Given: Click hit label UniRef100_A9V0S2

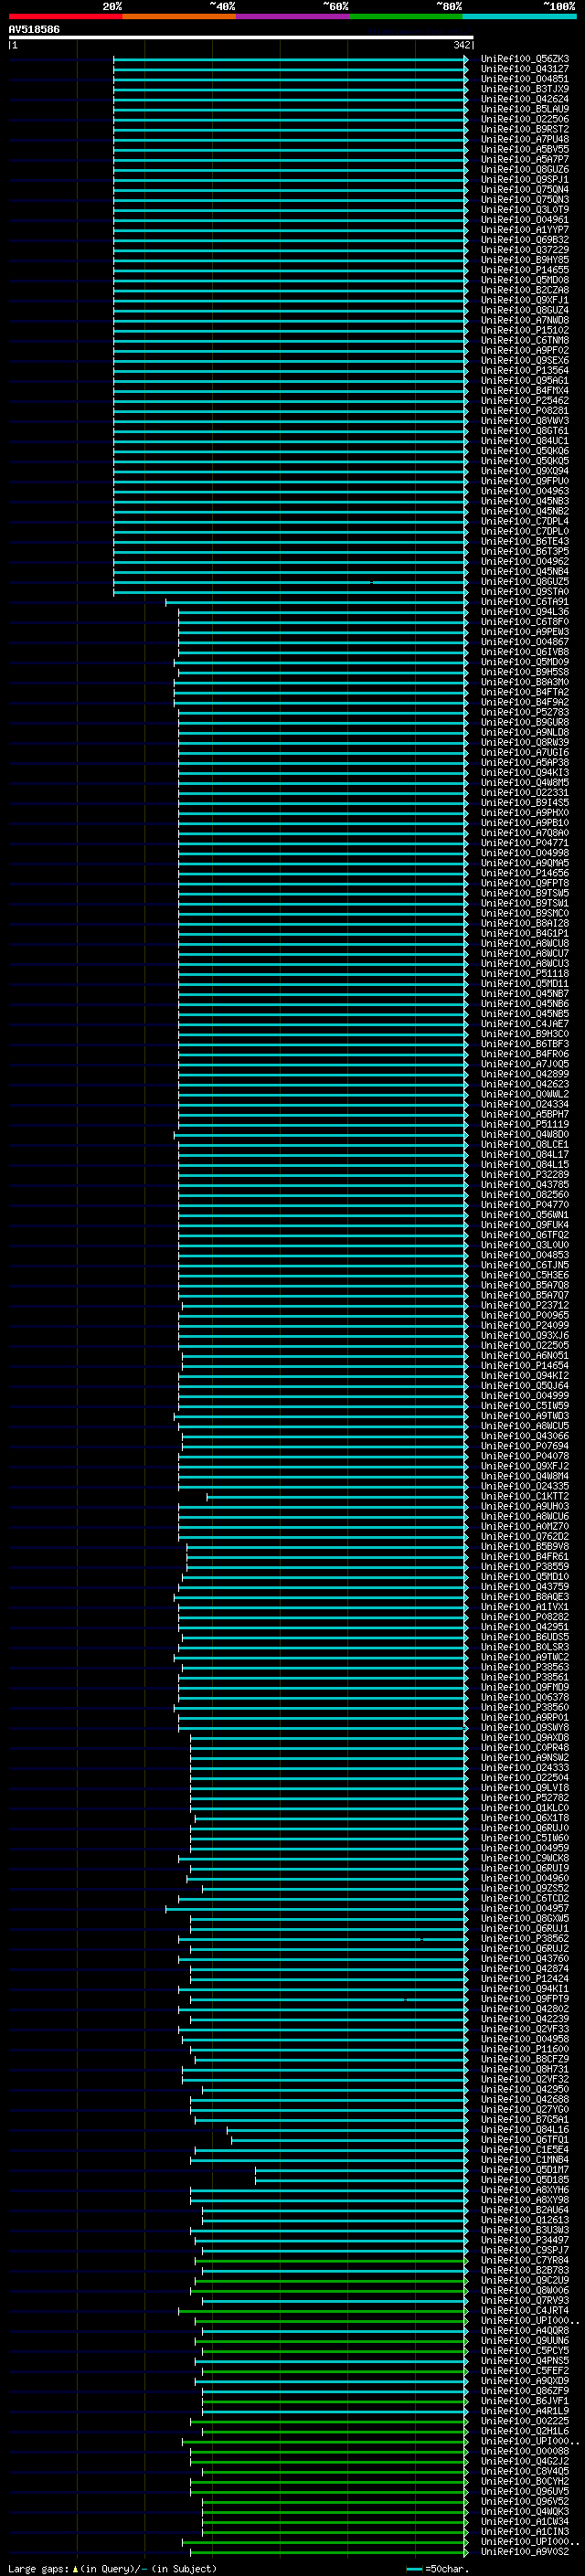Looking at the screenshot, I should [525, 2552].
